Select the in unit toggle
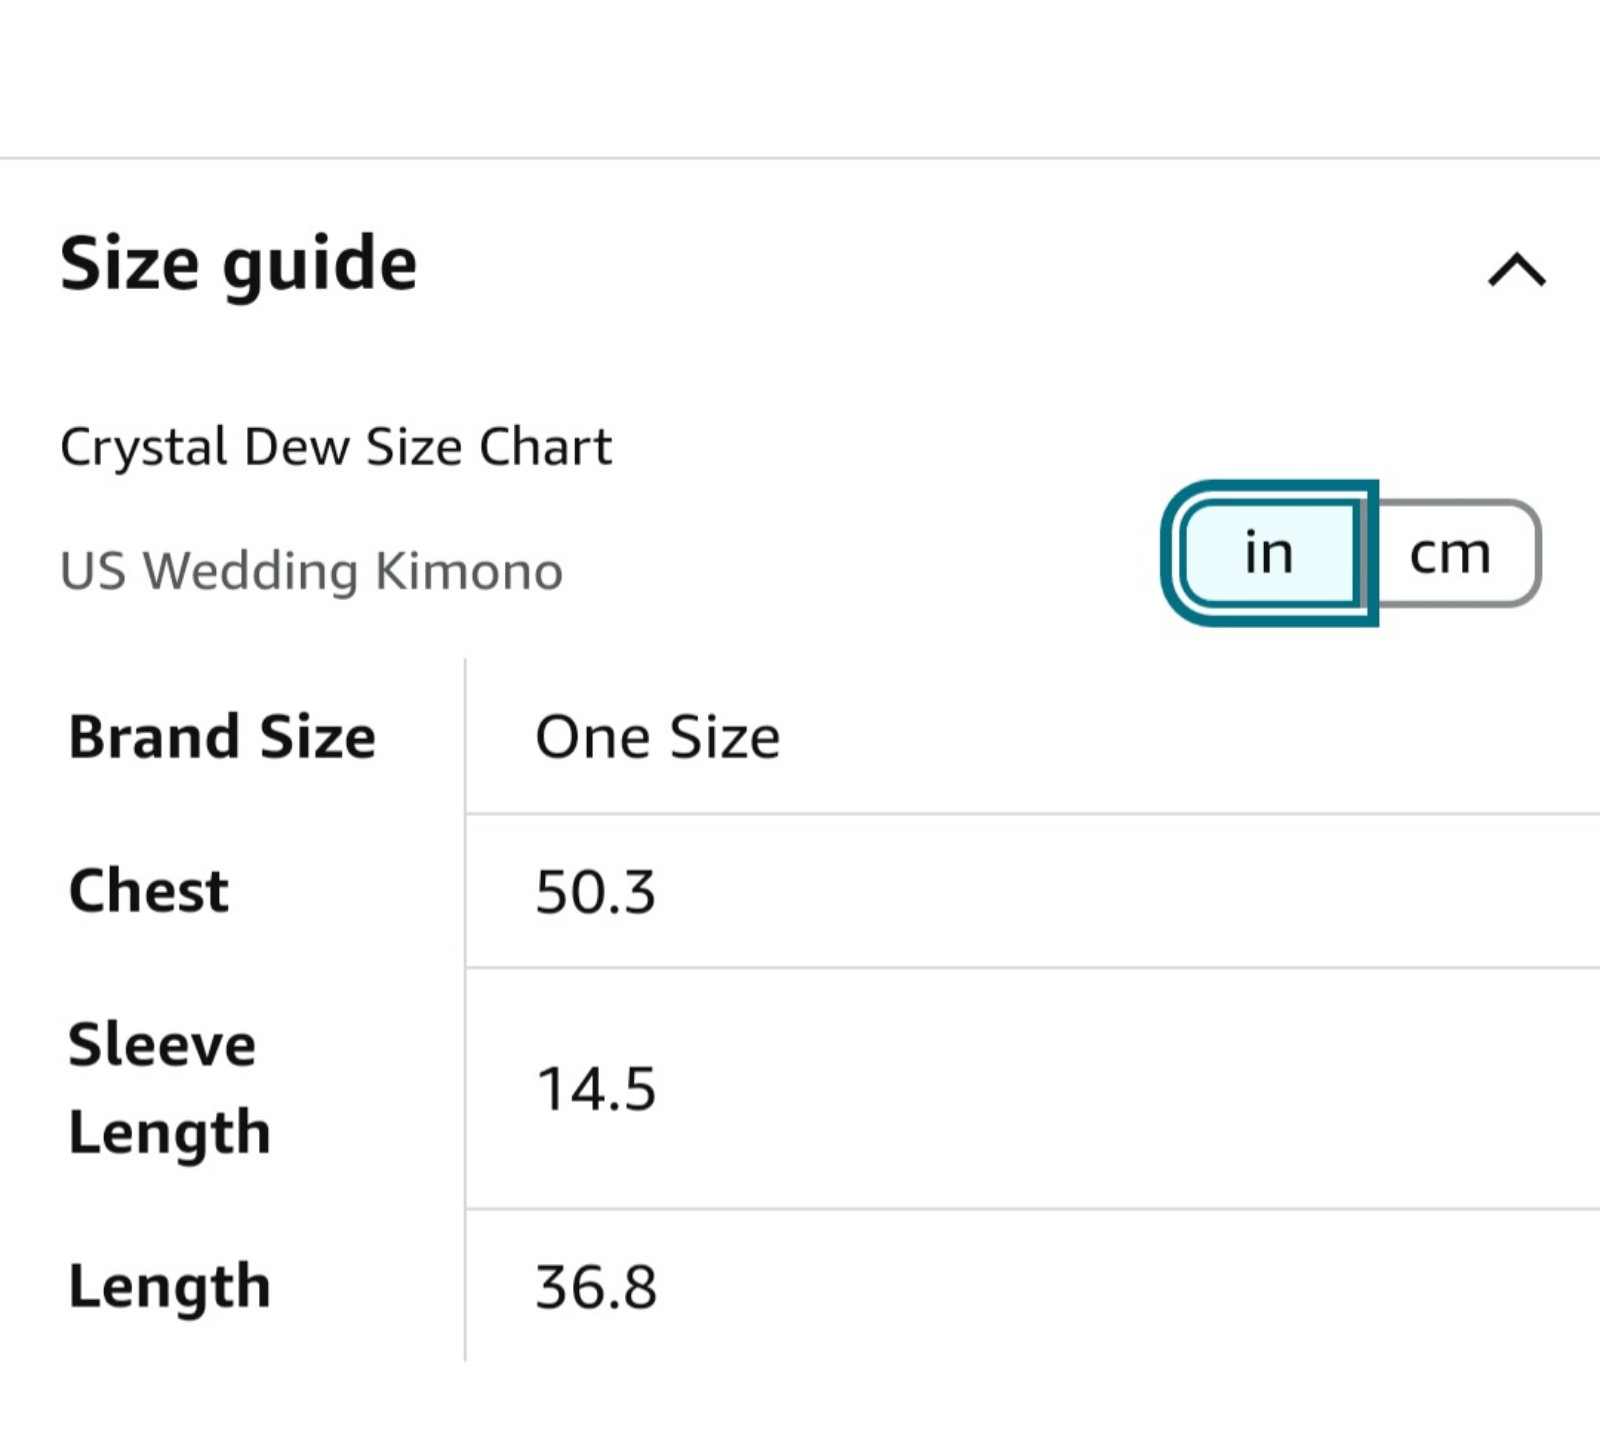This screenshot has width=1600, height=1439. pyautogui.click(x=1270, y=553)
